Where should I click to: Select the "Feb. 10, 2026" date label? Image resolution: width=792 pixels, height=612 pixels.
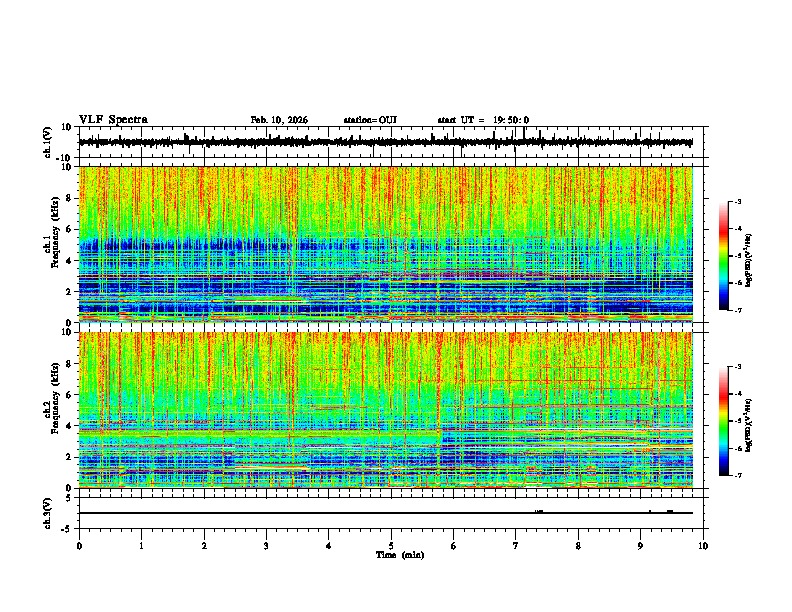point(279,120)
